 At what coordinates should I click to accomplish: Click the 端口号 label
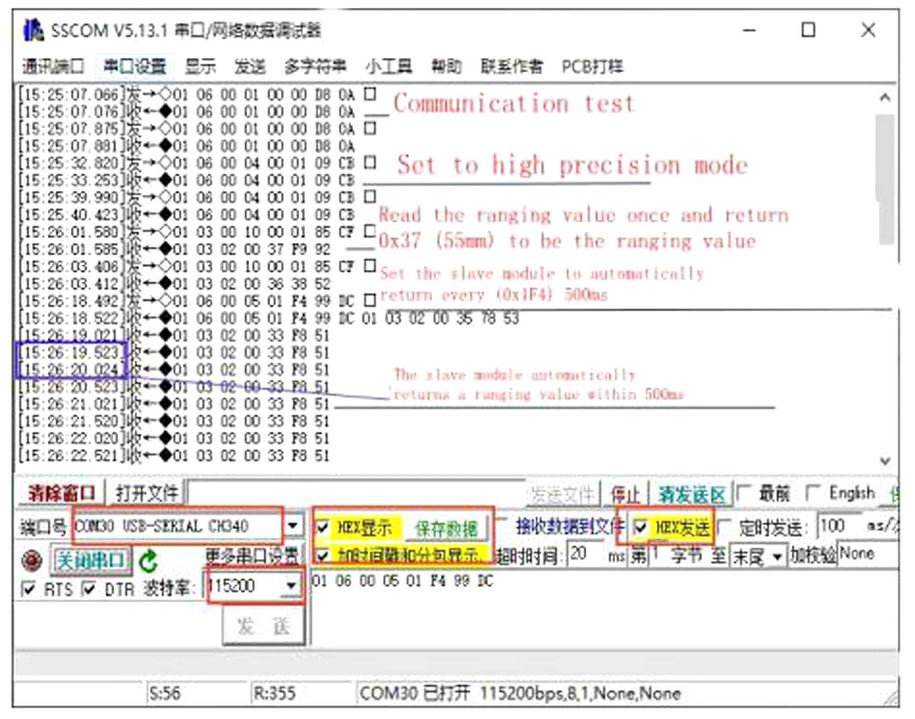(43, 528)
